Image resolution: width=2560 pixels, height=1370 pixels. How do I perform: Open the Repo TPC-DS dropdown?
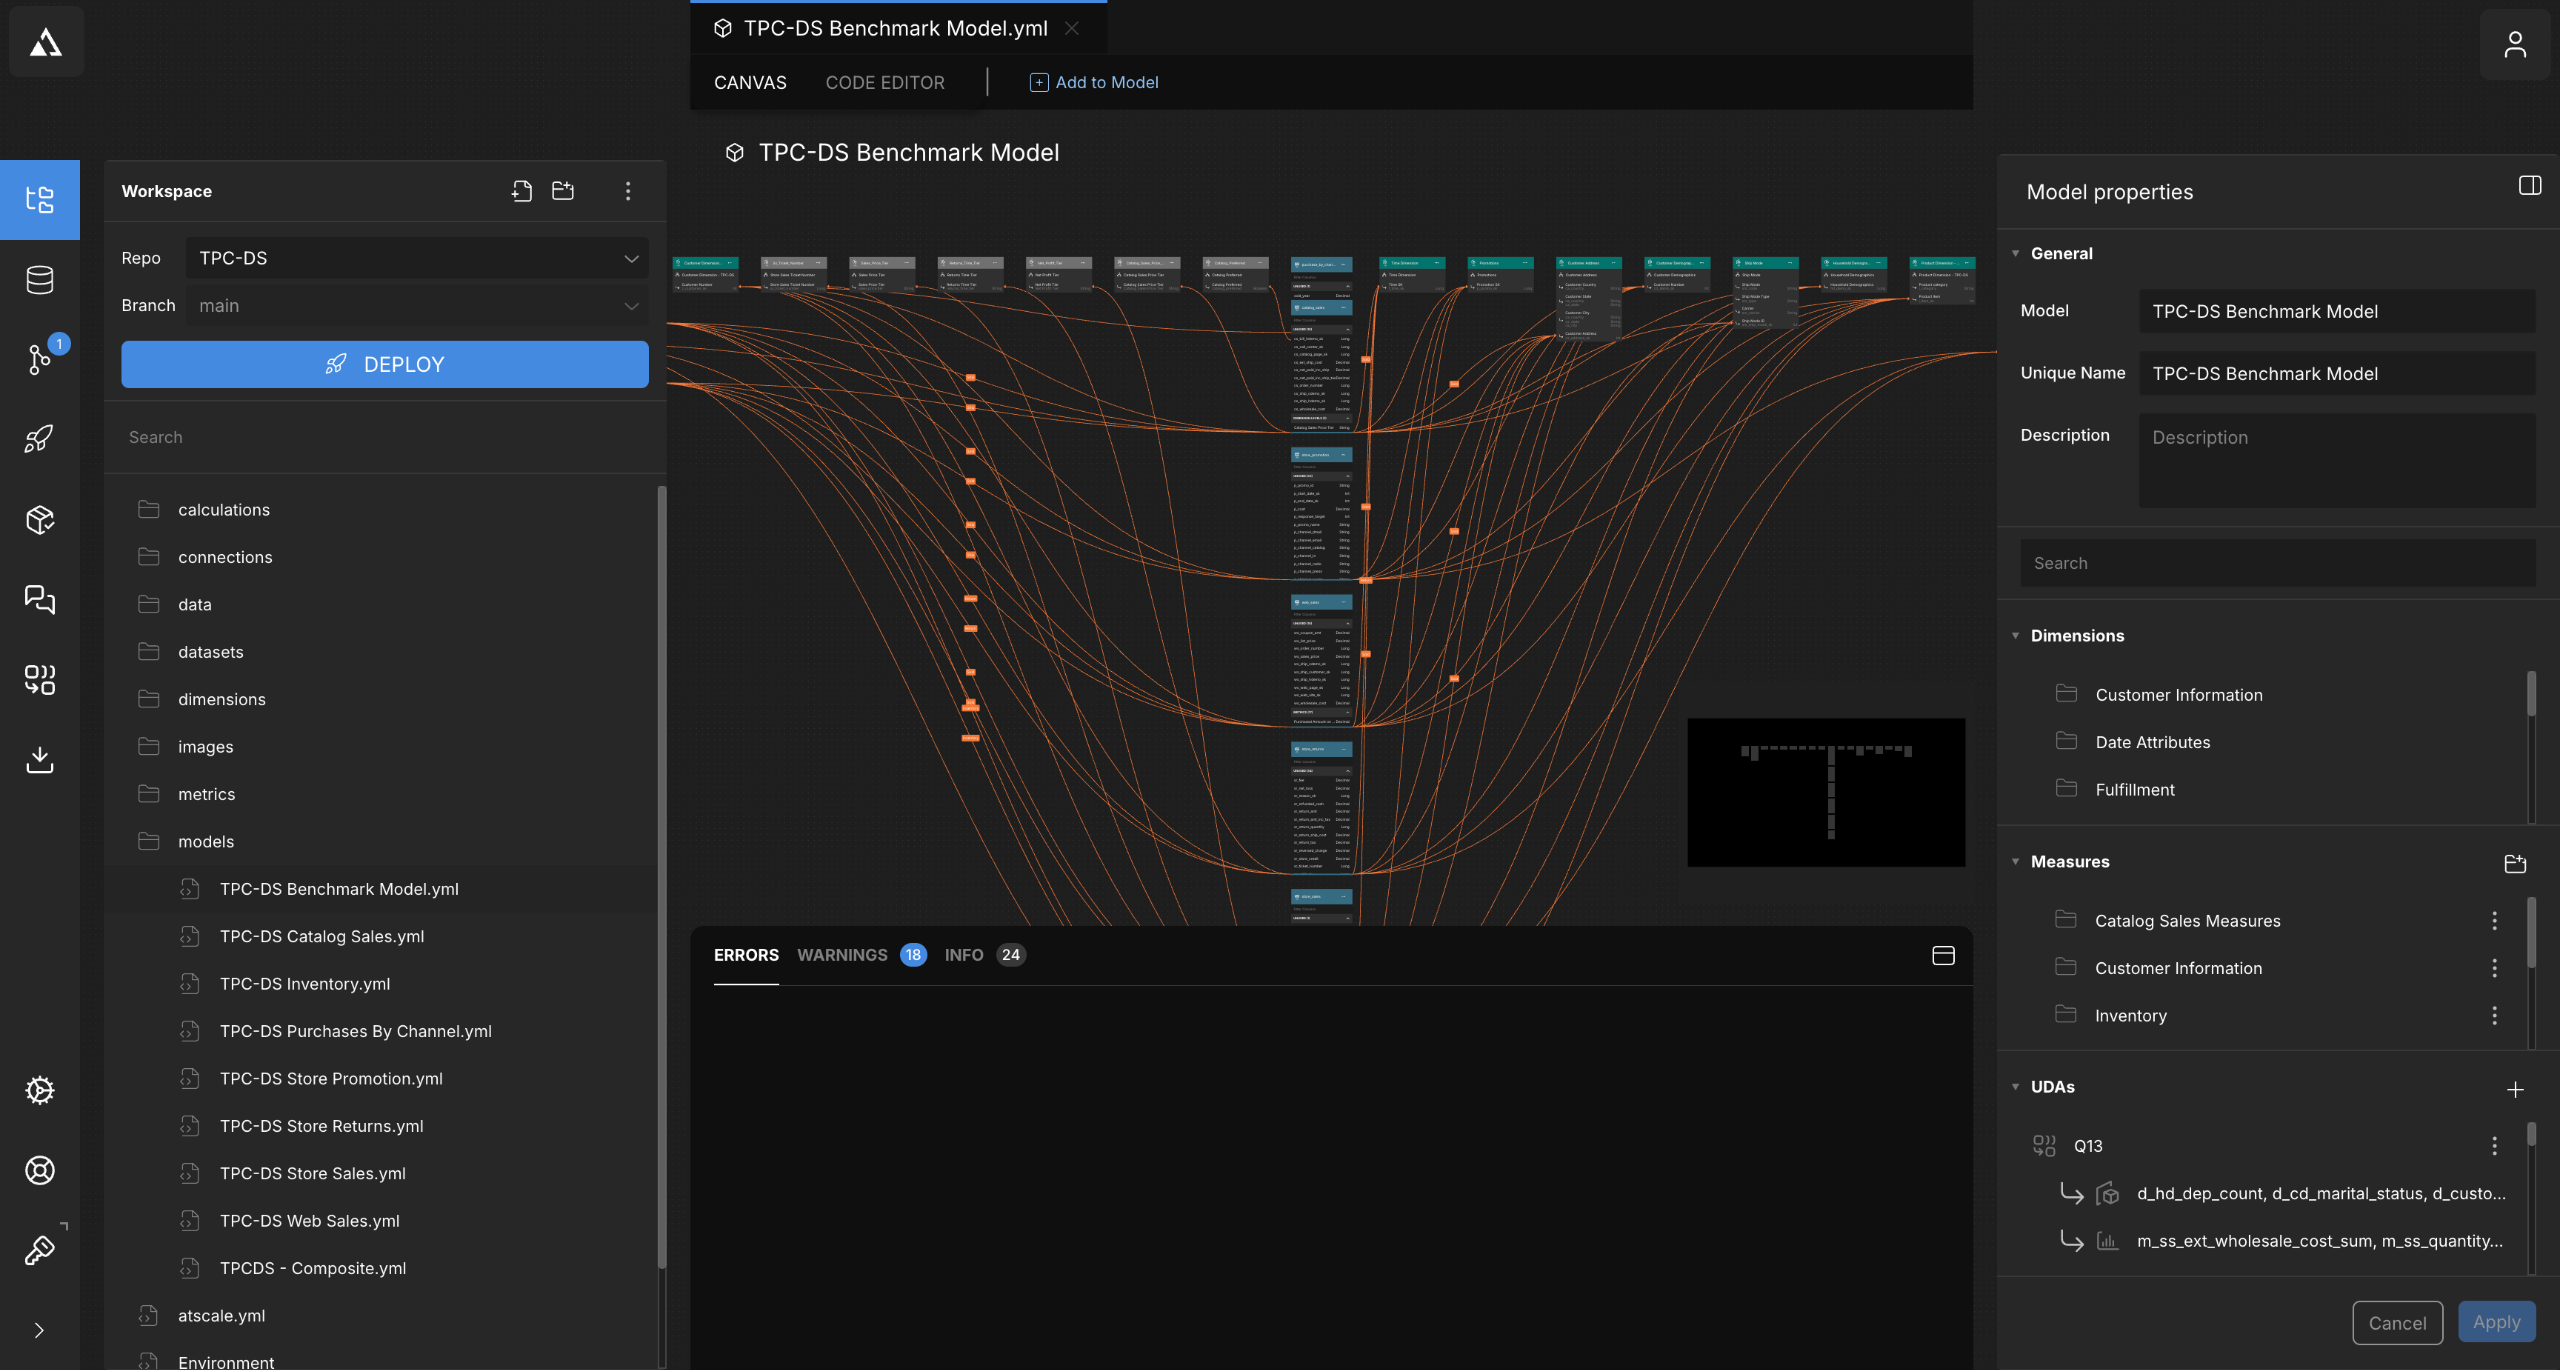pos(417,258)
